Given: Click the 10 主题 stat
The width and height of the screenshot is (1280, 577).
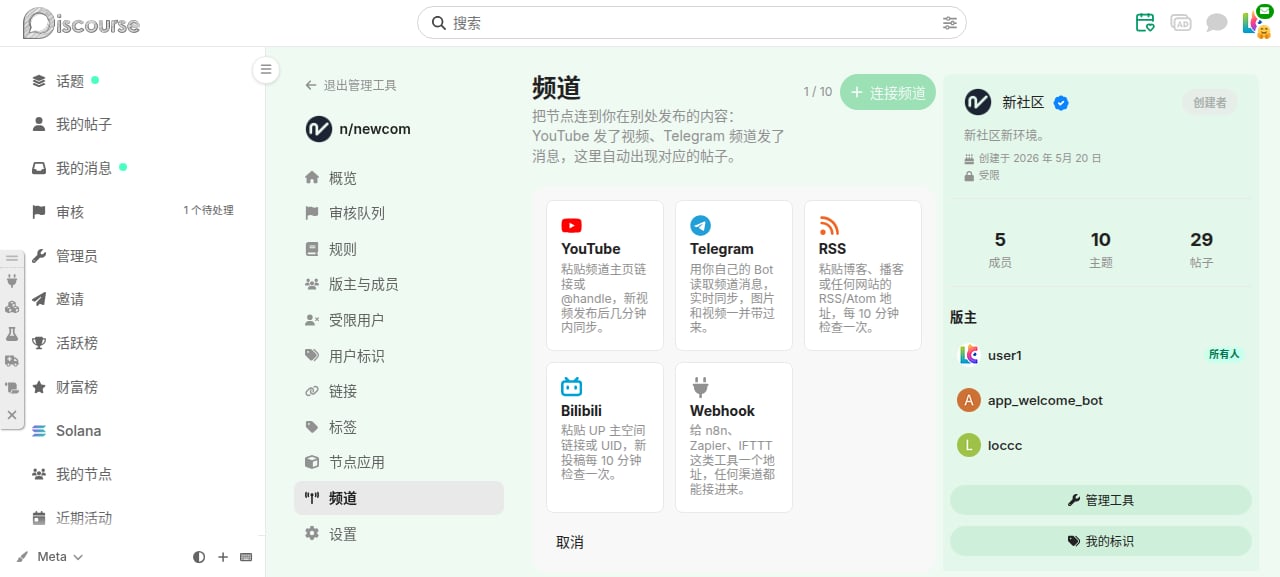Looking at the screenshot, I should coord(1100,249).
